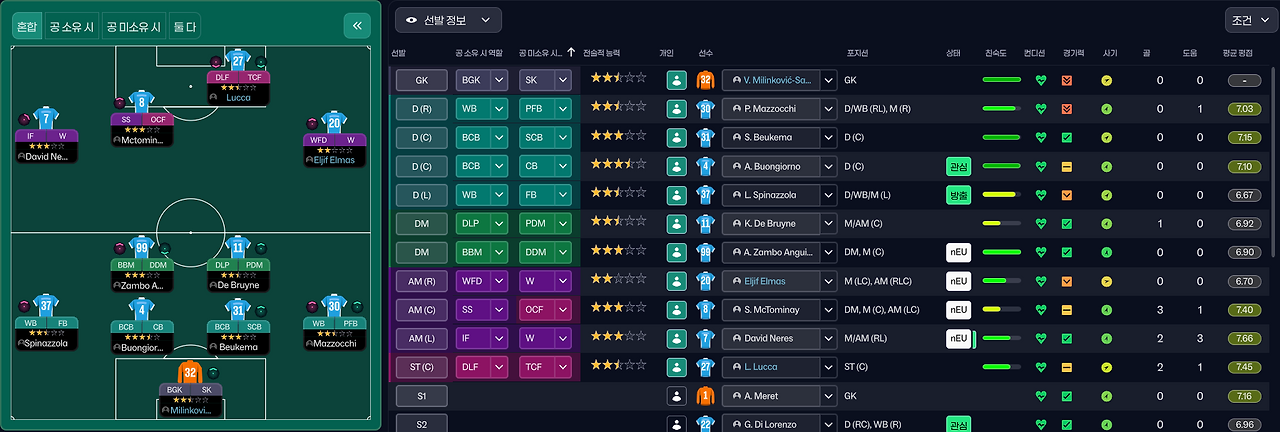Click the person icon in Mazzocchi's row
This screenshot has width=1280, height=432.
point(677,109)
